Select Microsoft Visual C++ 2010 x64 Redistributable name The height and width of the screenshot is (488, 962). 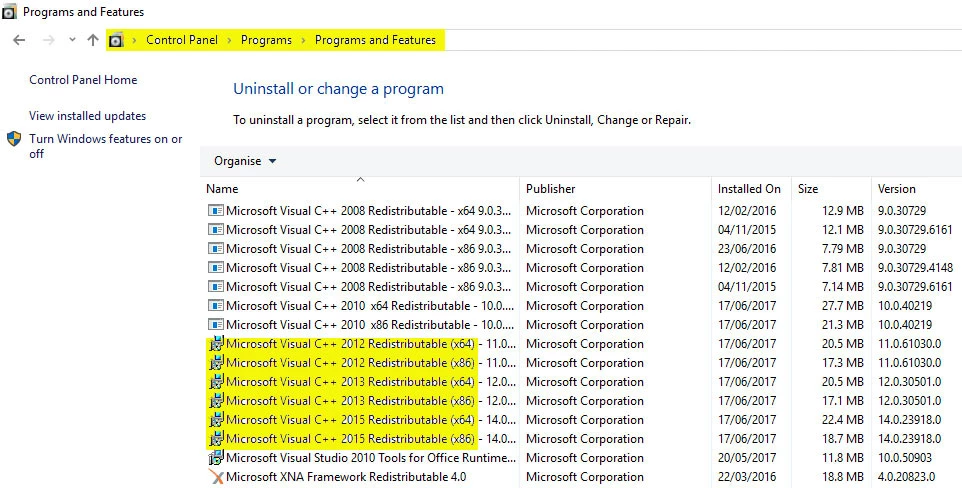[x=371, y=306]
